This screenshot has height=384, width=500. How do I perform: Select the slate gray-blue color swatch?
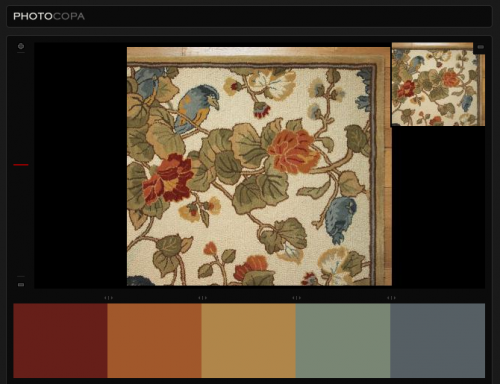click(x=438, y=341)
